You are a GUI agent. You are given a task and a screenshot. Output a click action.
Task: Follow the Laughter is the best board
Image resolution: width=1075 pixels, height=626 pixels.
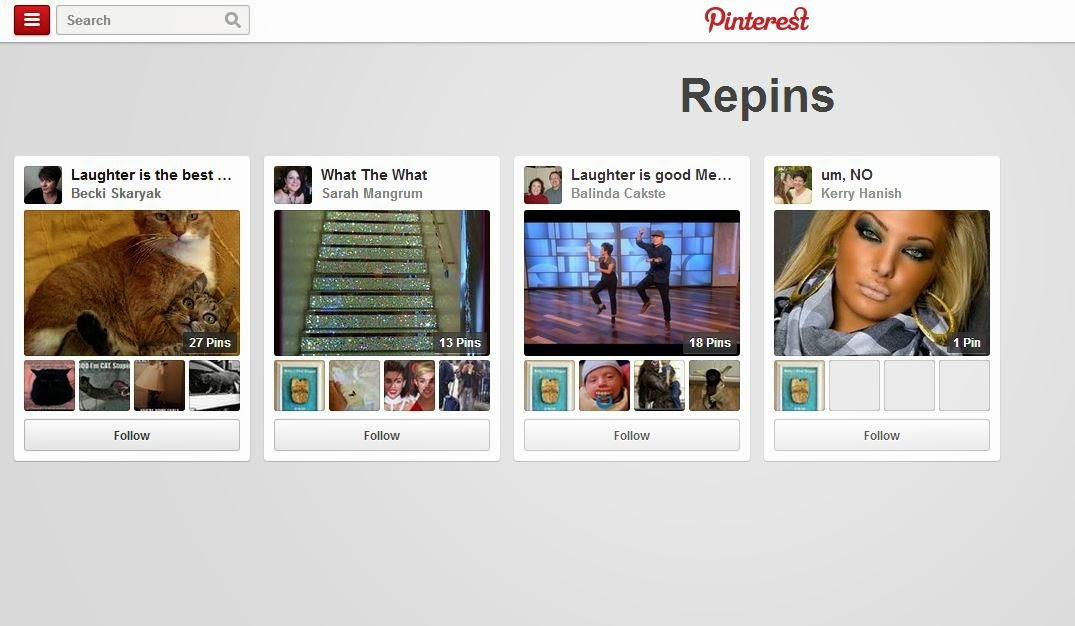coord(132,435)
